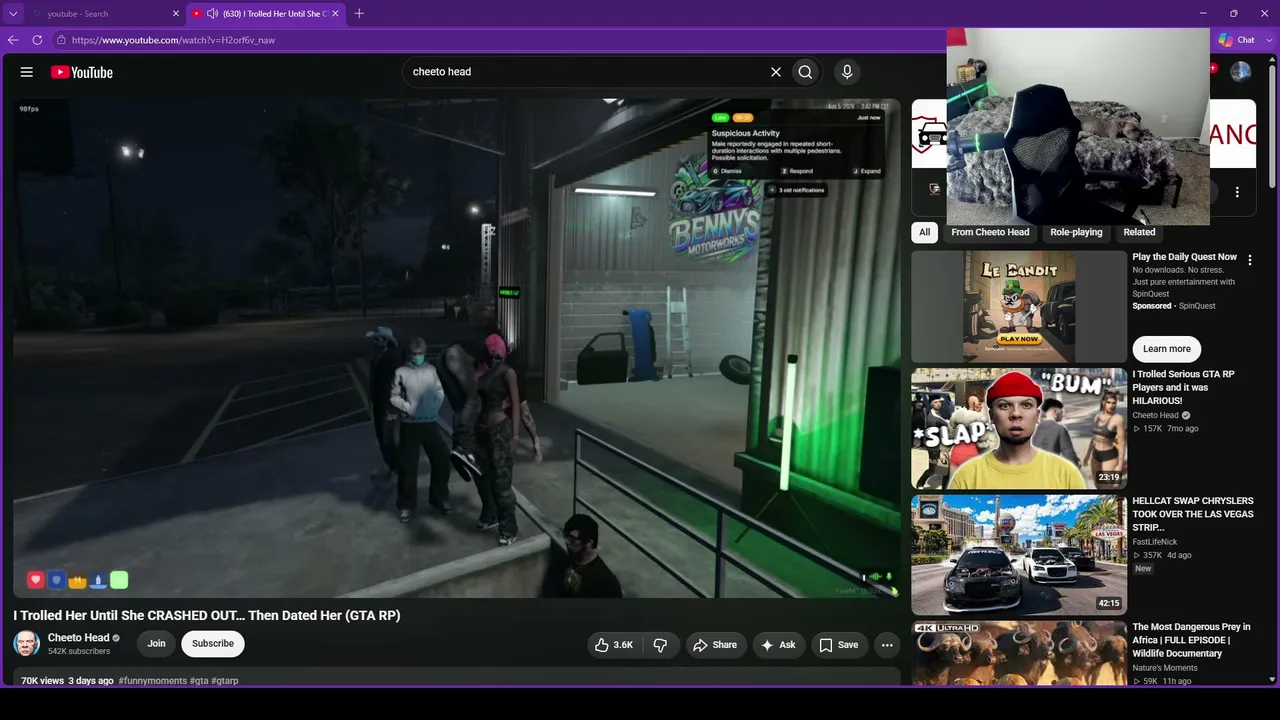This screenshot has height=720, width=1280.
Task: Open the 'Cheeto Head' channel name link
Action: [78, 638]
